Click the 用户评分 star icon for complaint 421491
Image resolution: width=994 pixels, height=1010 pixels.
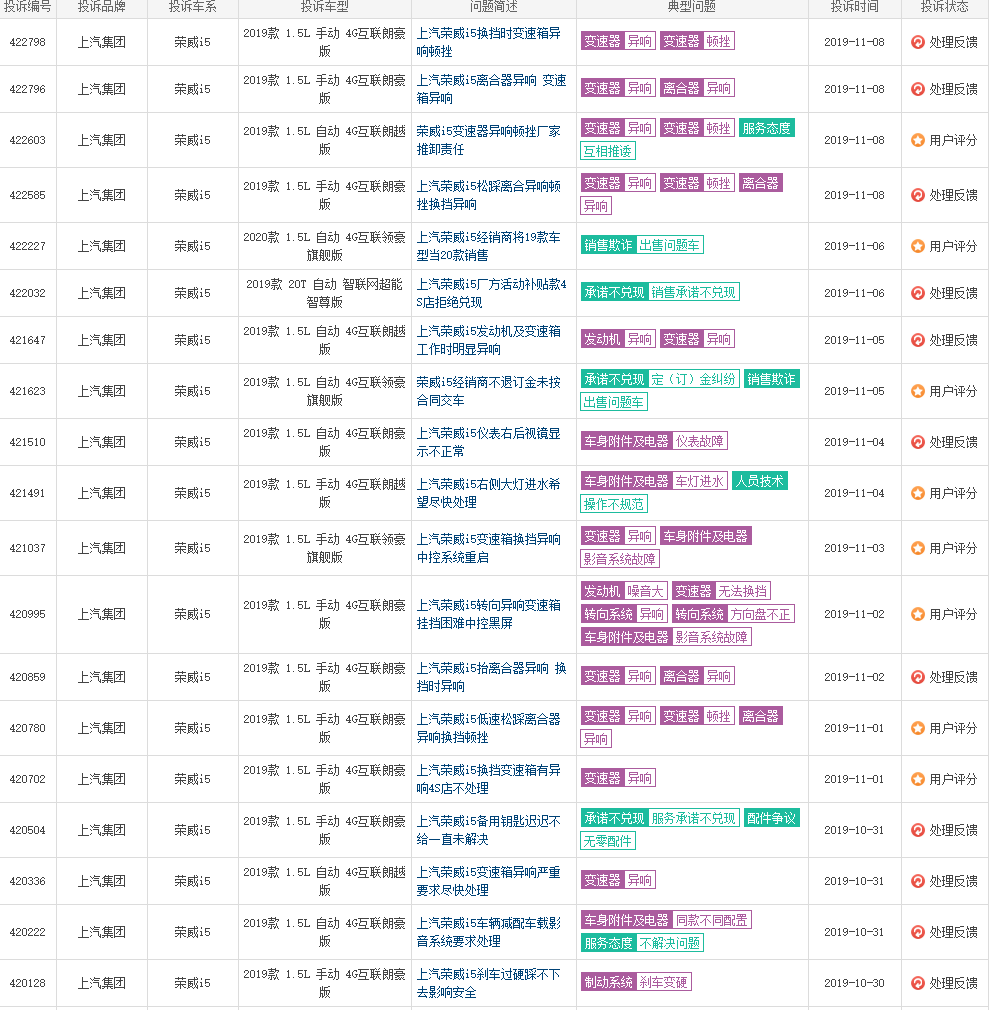917,493
